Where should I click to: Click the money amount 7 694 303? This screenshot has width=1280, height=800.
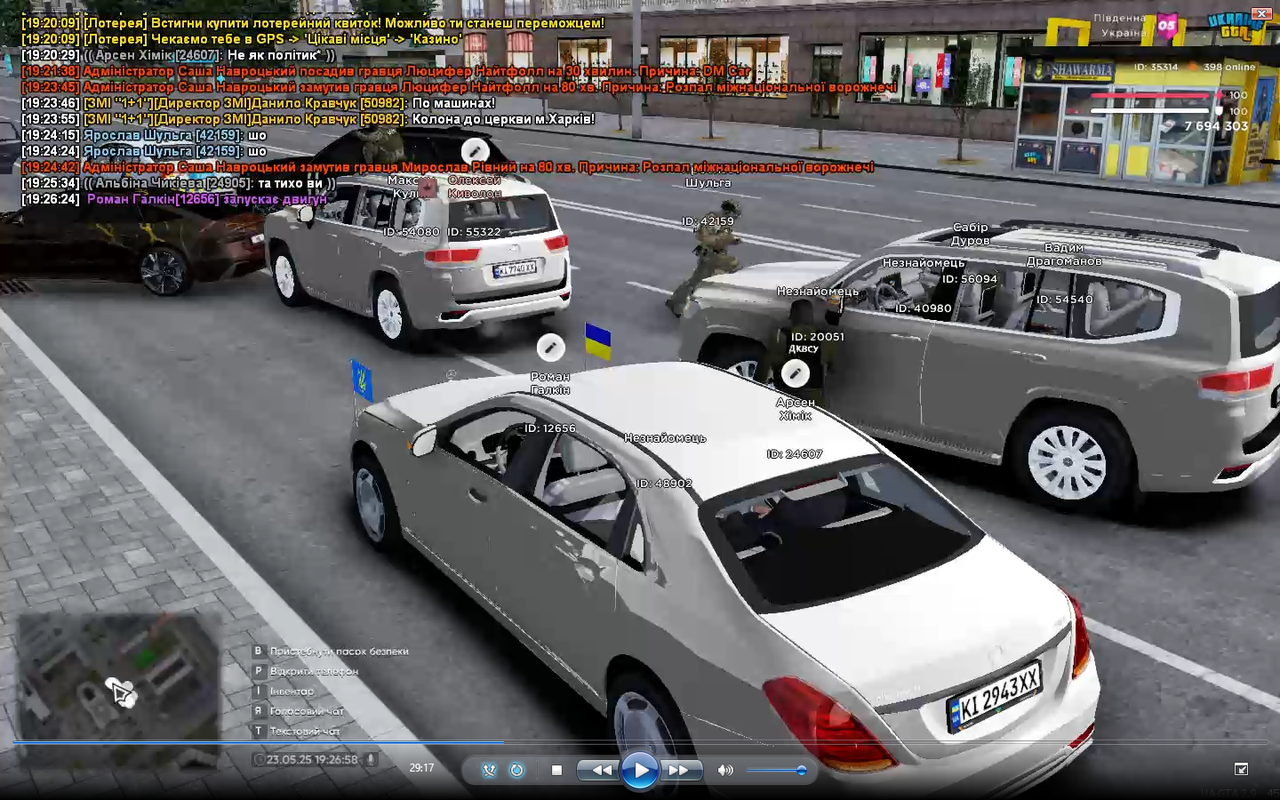coord(1216,126)
